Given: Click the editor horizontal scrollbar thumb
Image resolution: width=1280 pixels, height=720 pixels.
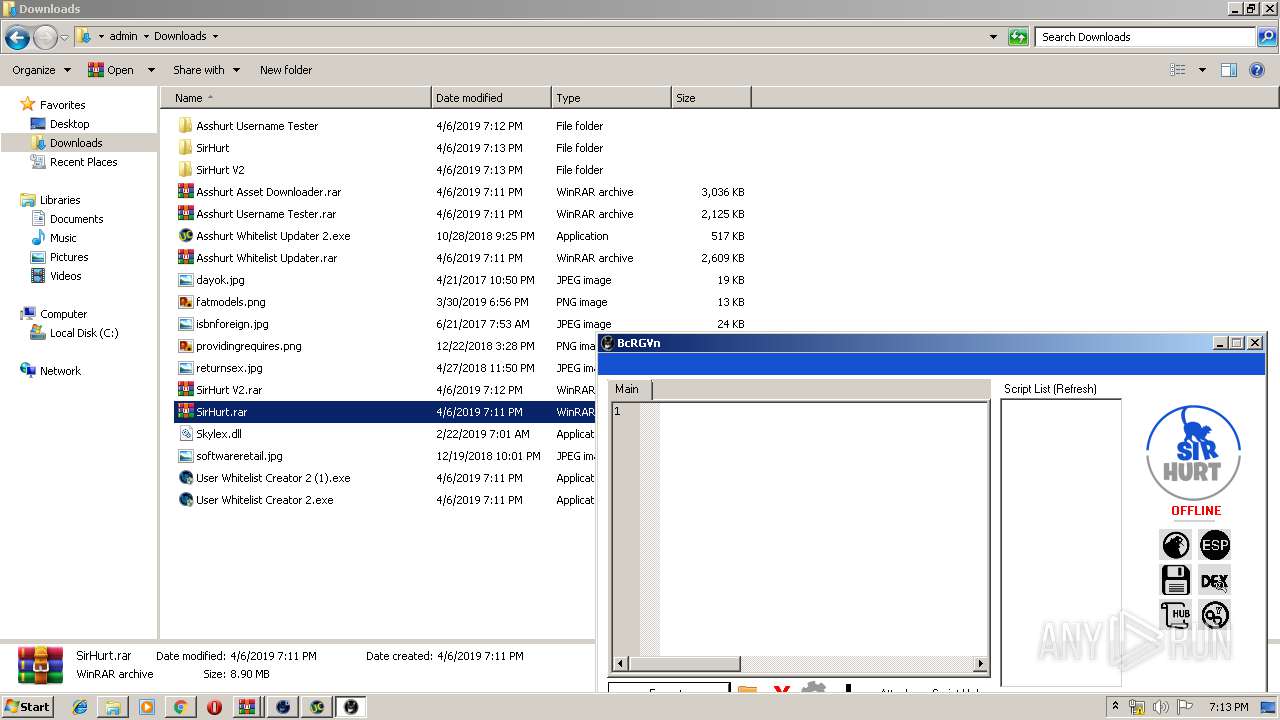Looking at the screenshot, I should tap(684, 664).
